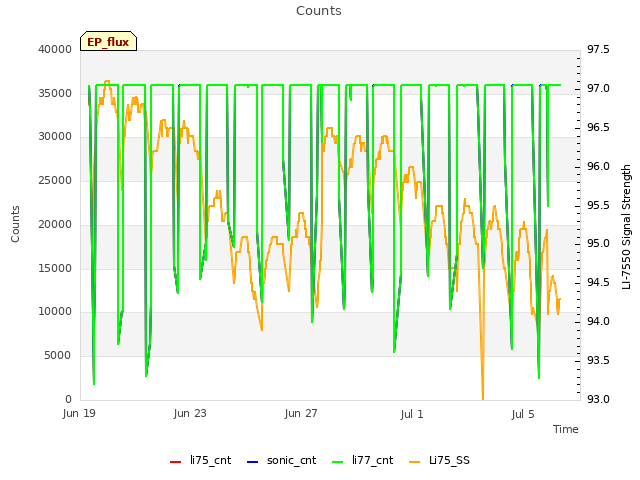Toggle li75_cnt series in legend

coord(200,460)
